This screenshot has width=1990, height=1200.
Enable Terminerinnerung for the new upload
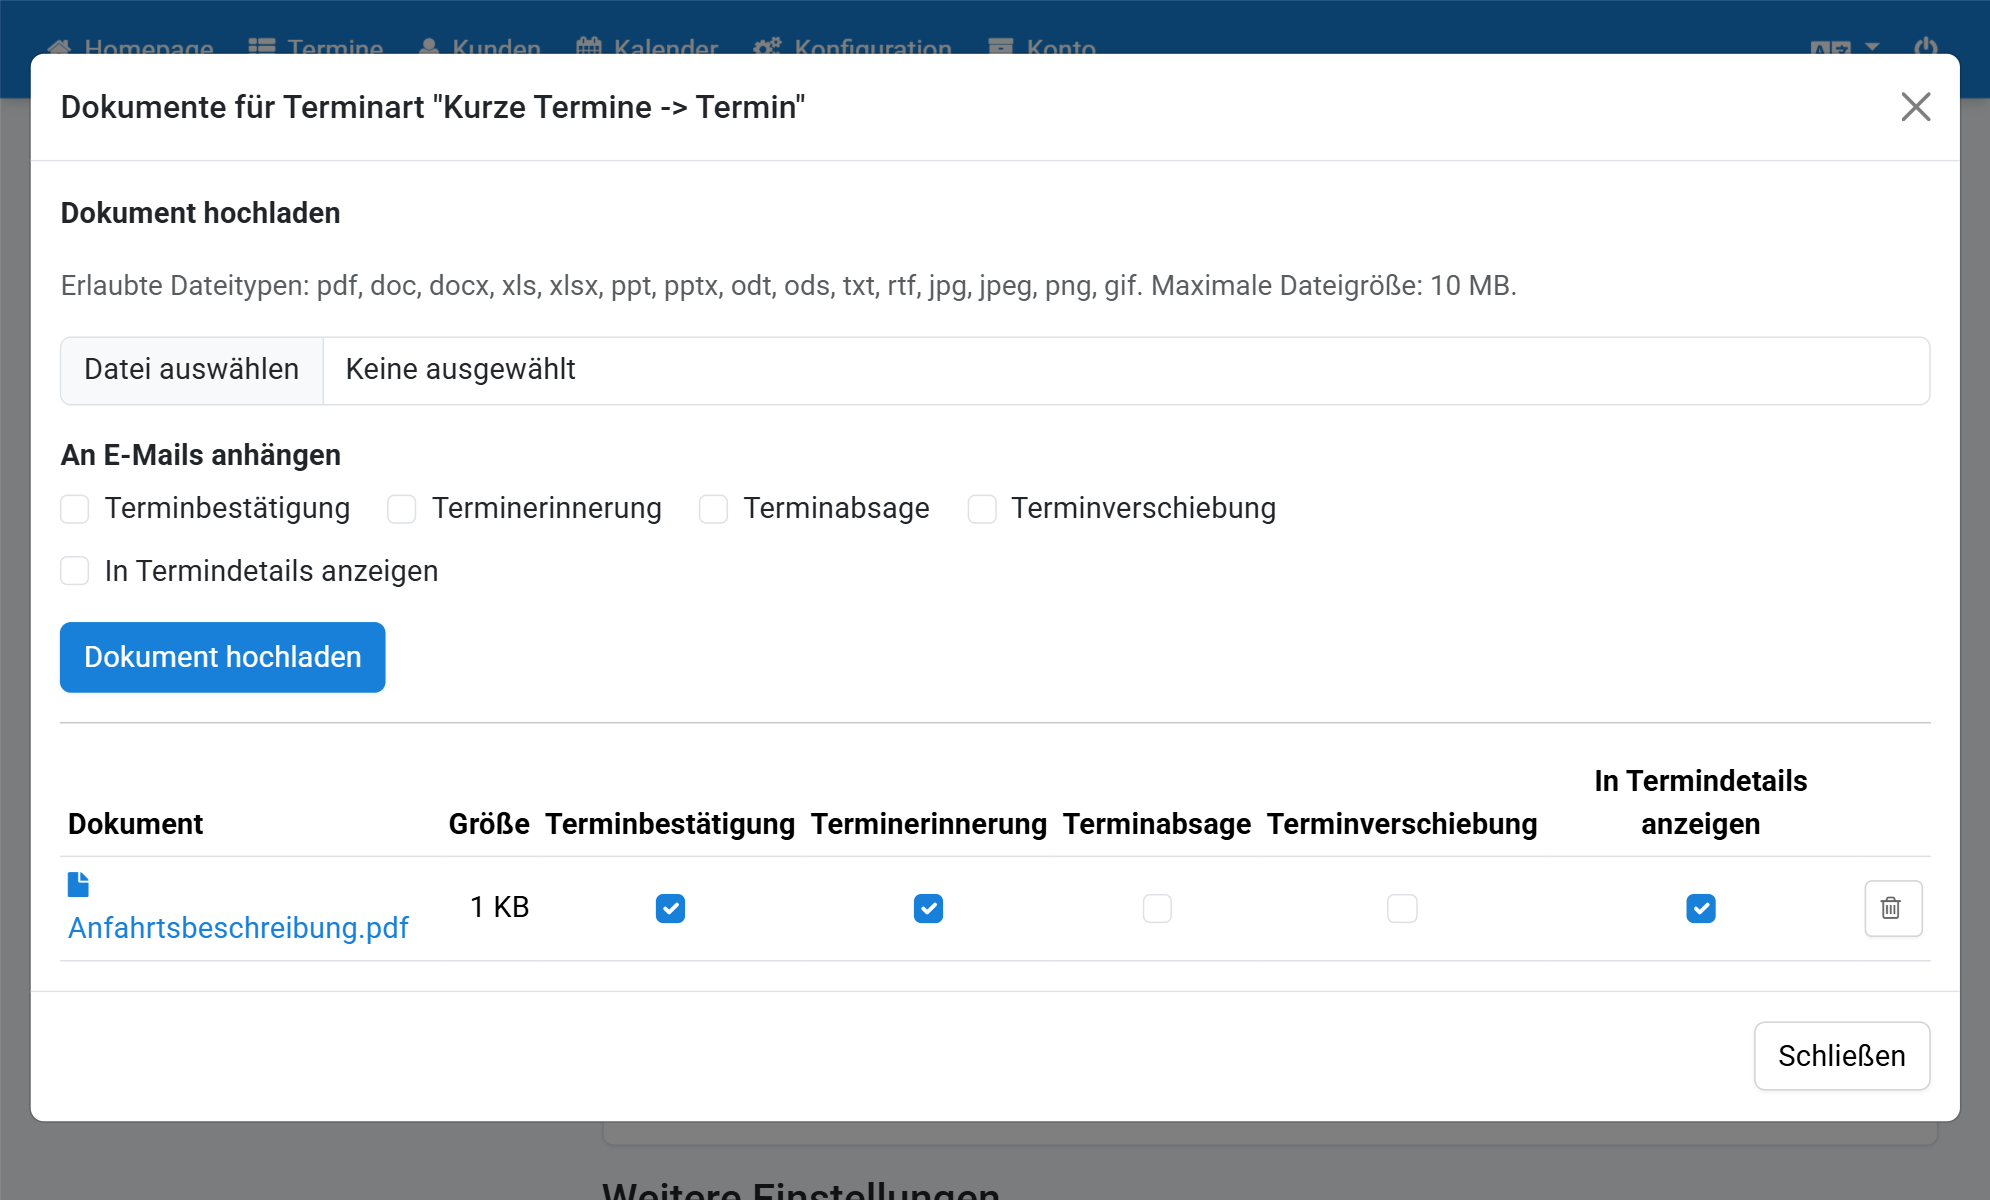402,509
